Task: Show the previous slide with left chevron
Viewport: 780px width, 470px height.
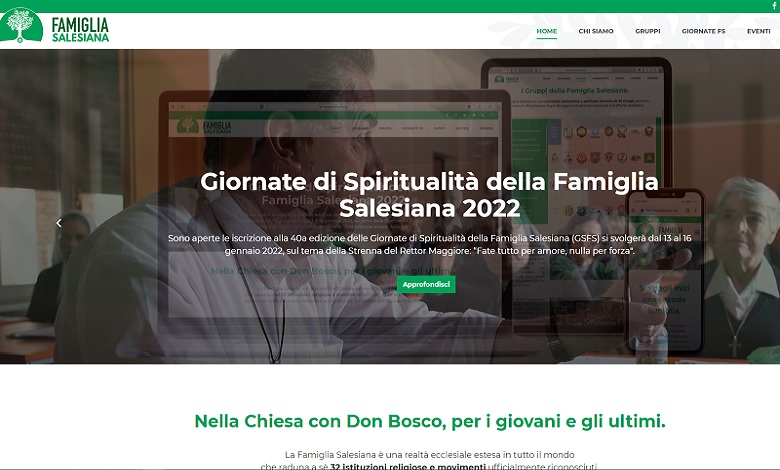Action: (59, 223)
